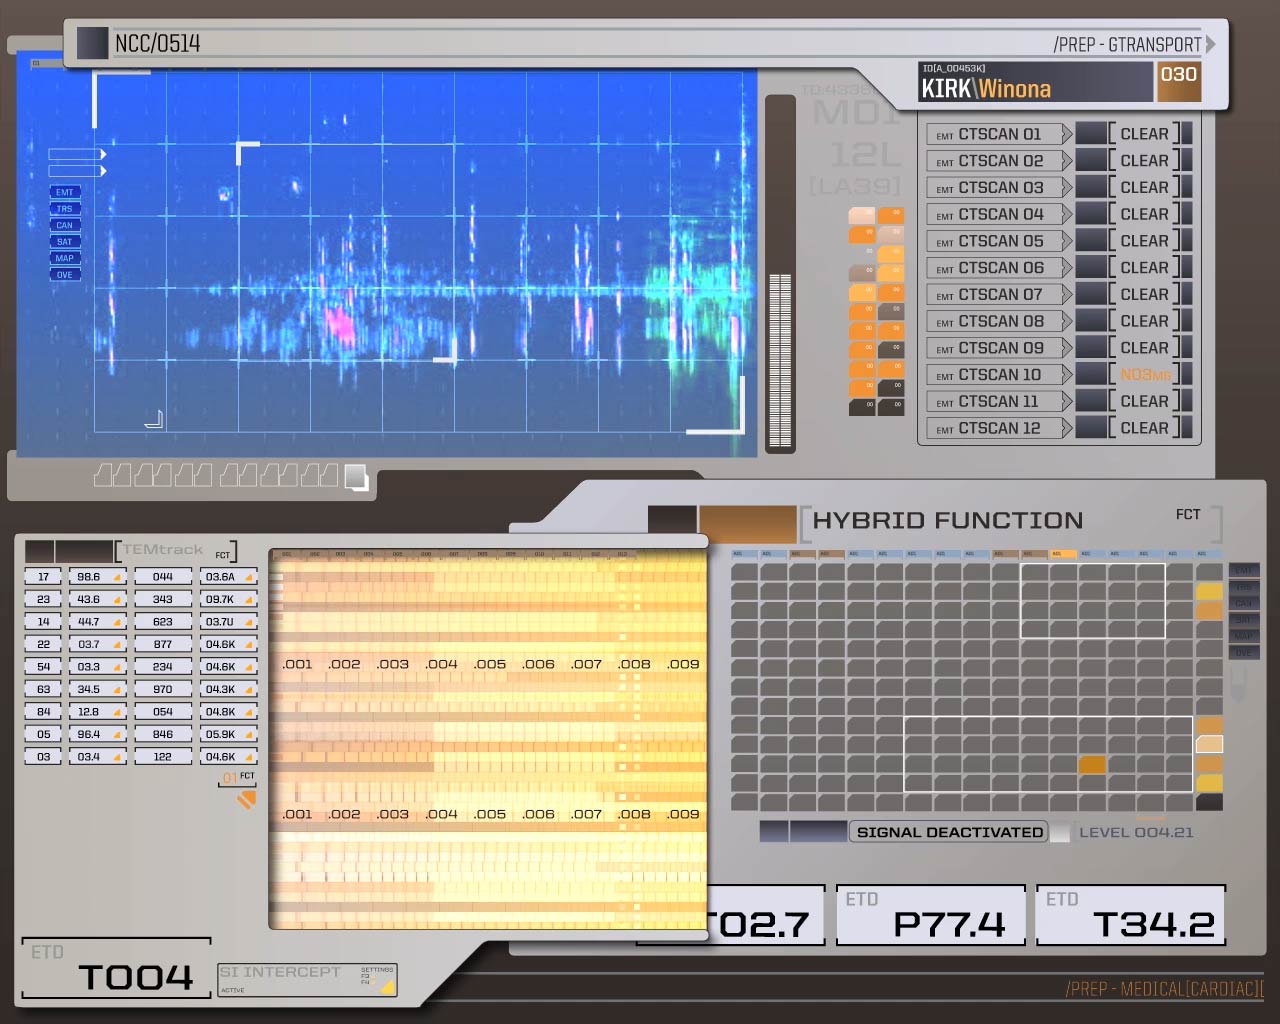The width and height of the screenshot is (1280, 1024).
Task: Click the black swatch ending grid's right column
Action: (x=1209, y=802)
